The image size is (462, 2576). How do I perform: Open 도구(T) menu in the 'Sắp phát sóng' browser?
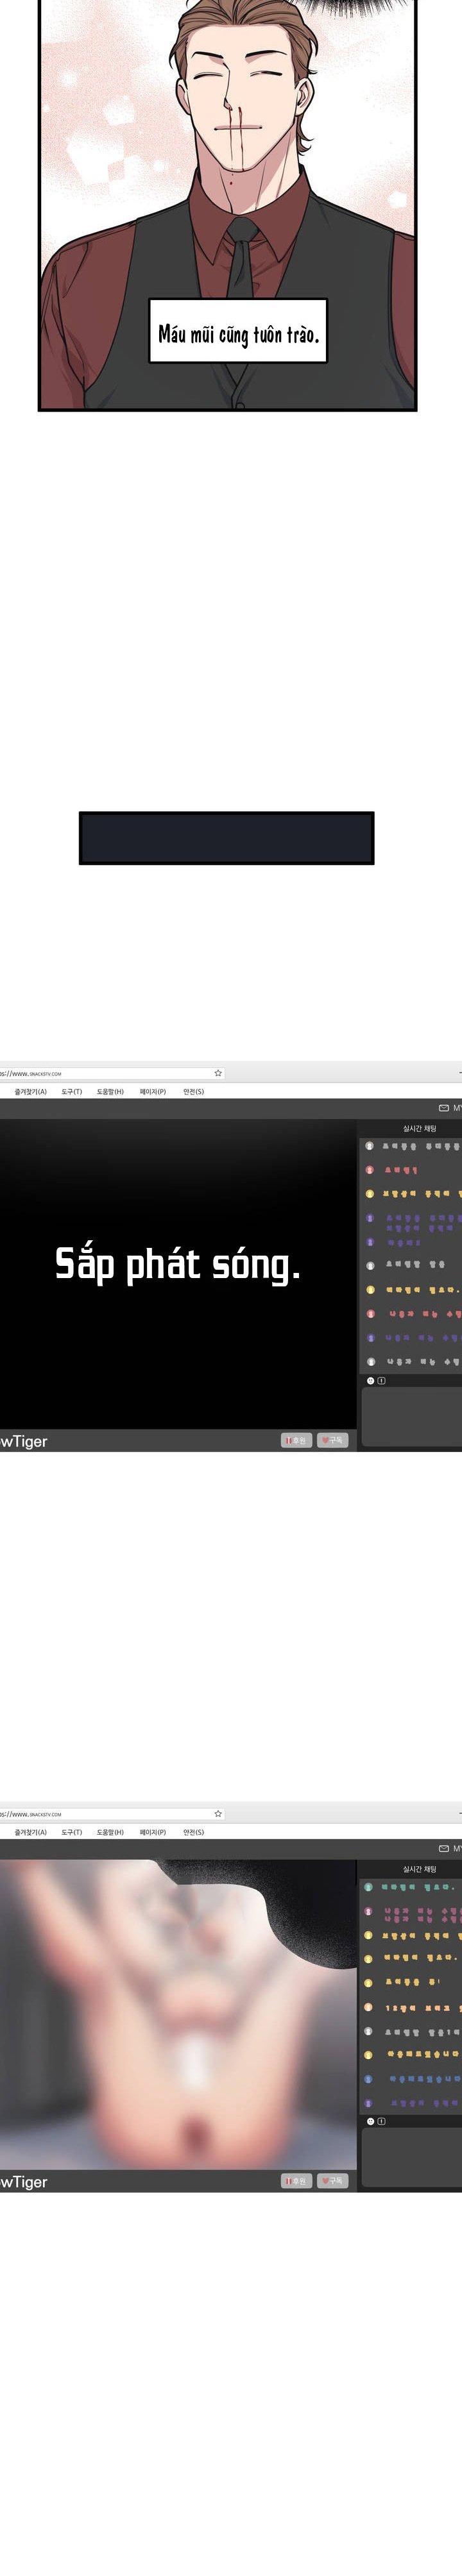(71, 1091)
